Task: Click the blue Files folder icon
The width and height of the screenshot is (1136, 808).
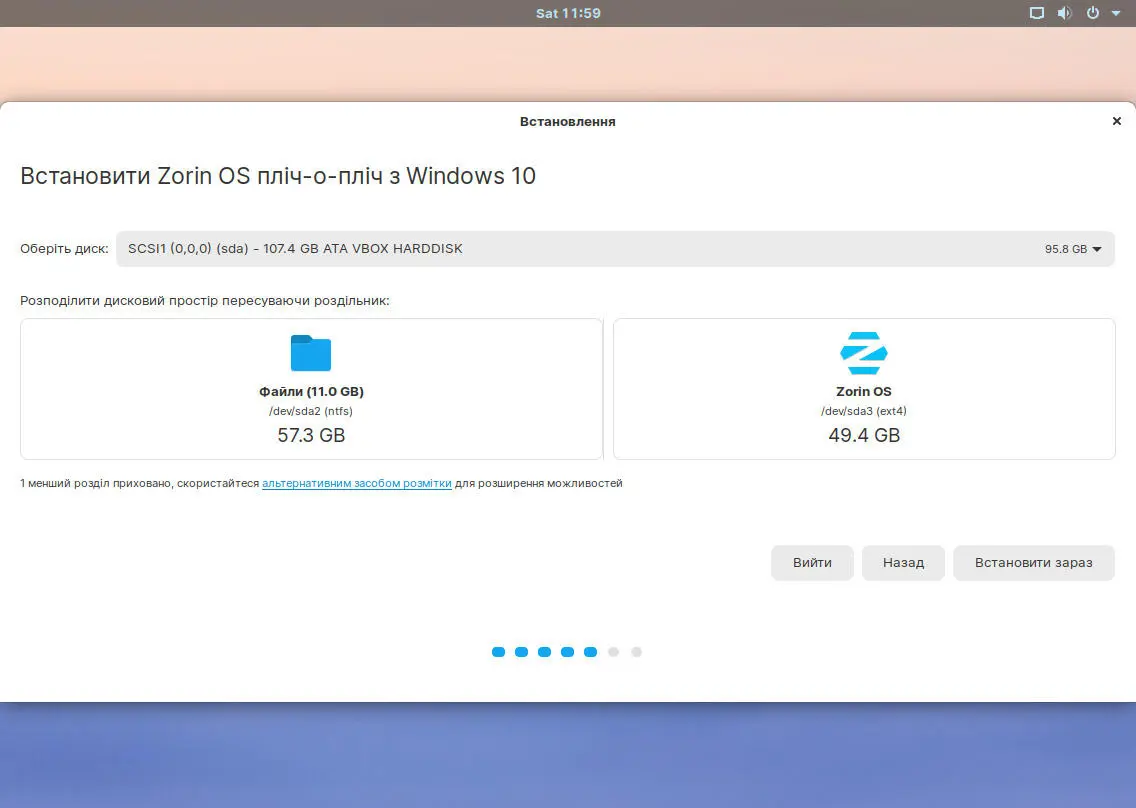Action: tap(311, 353)
